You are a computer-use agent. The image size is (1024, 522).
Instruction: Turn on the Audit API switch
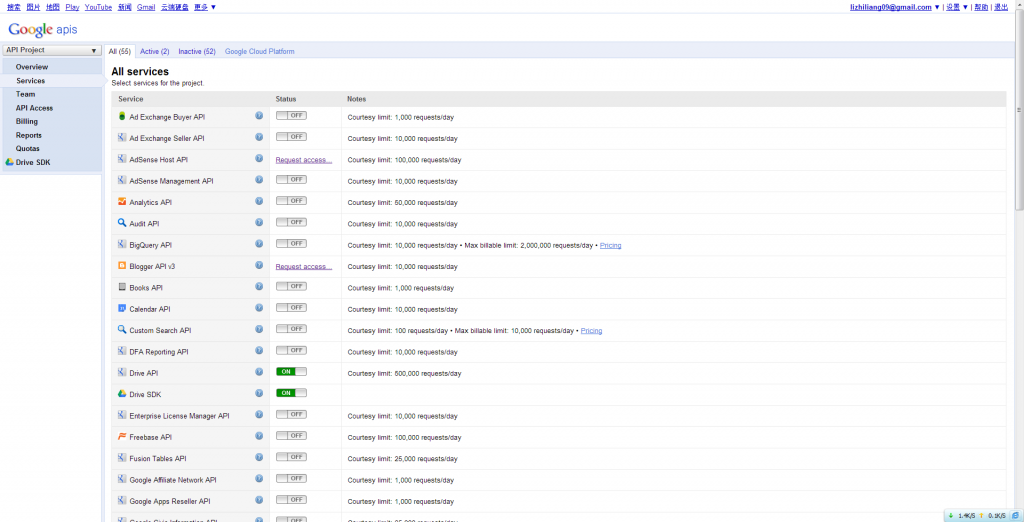[x=291, y=222]
